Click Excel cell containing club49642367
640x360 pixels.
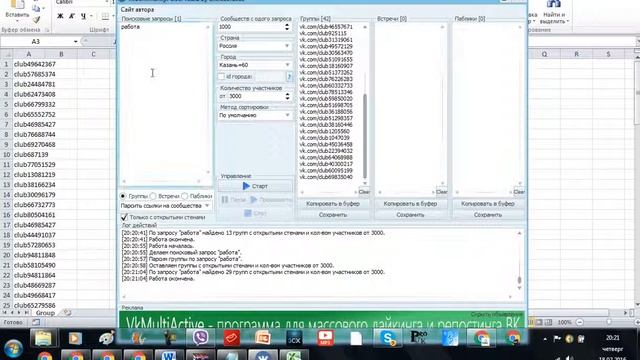34,64
